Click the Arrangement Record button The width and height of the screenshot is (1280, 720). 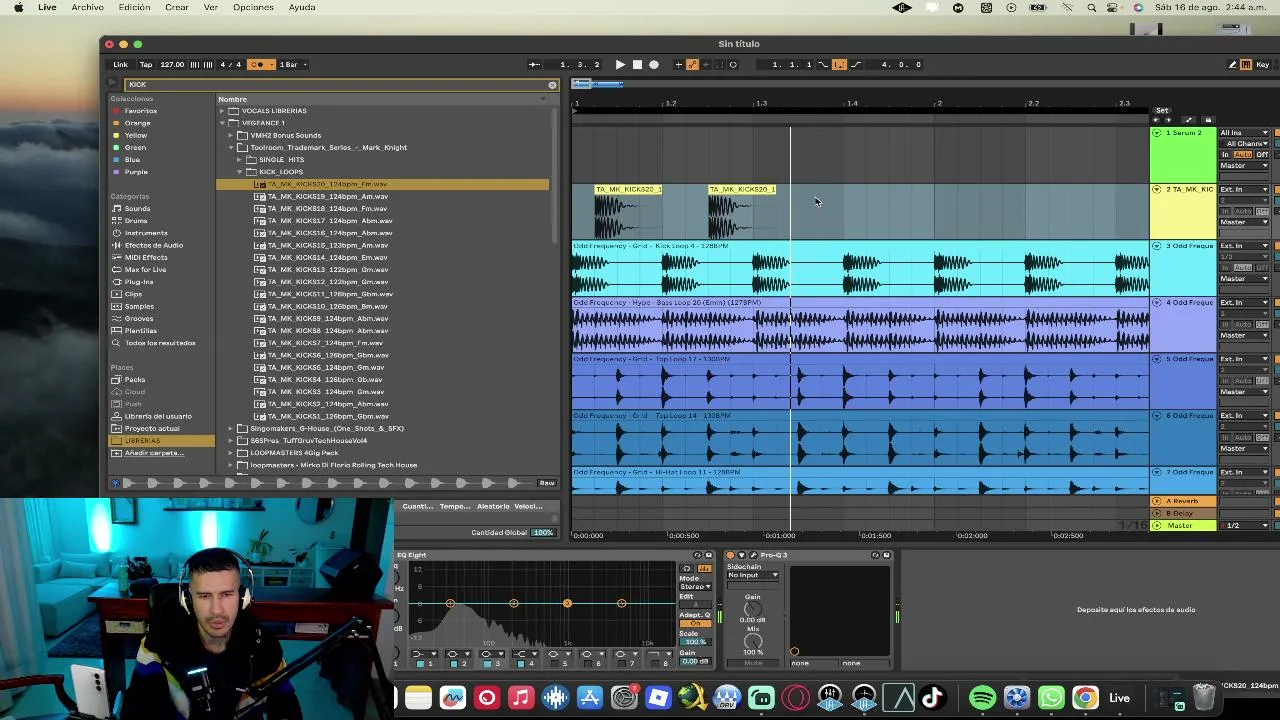pyautogui.click(x=654, y=64)
